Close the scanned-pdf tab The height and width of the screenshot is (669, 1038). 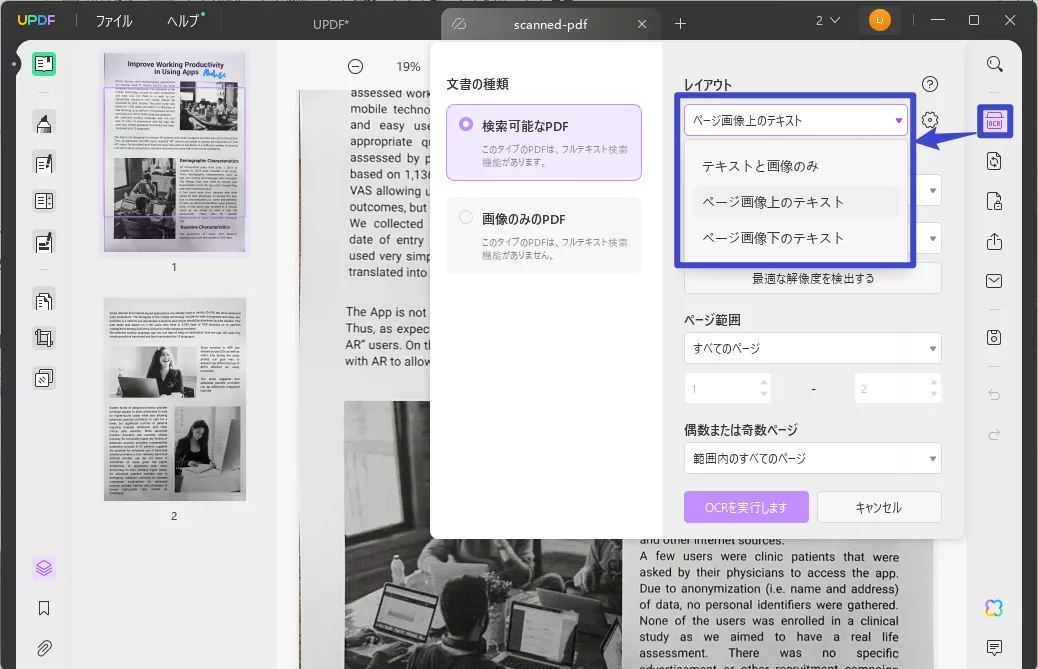pyautogui.click(x=641, y=24)
